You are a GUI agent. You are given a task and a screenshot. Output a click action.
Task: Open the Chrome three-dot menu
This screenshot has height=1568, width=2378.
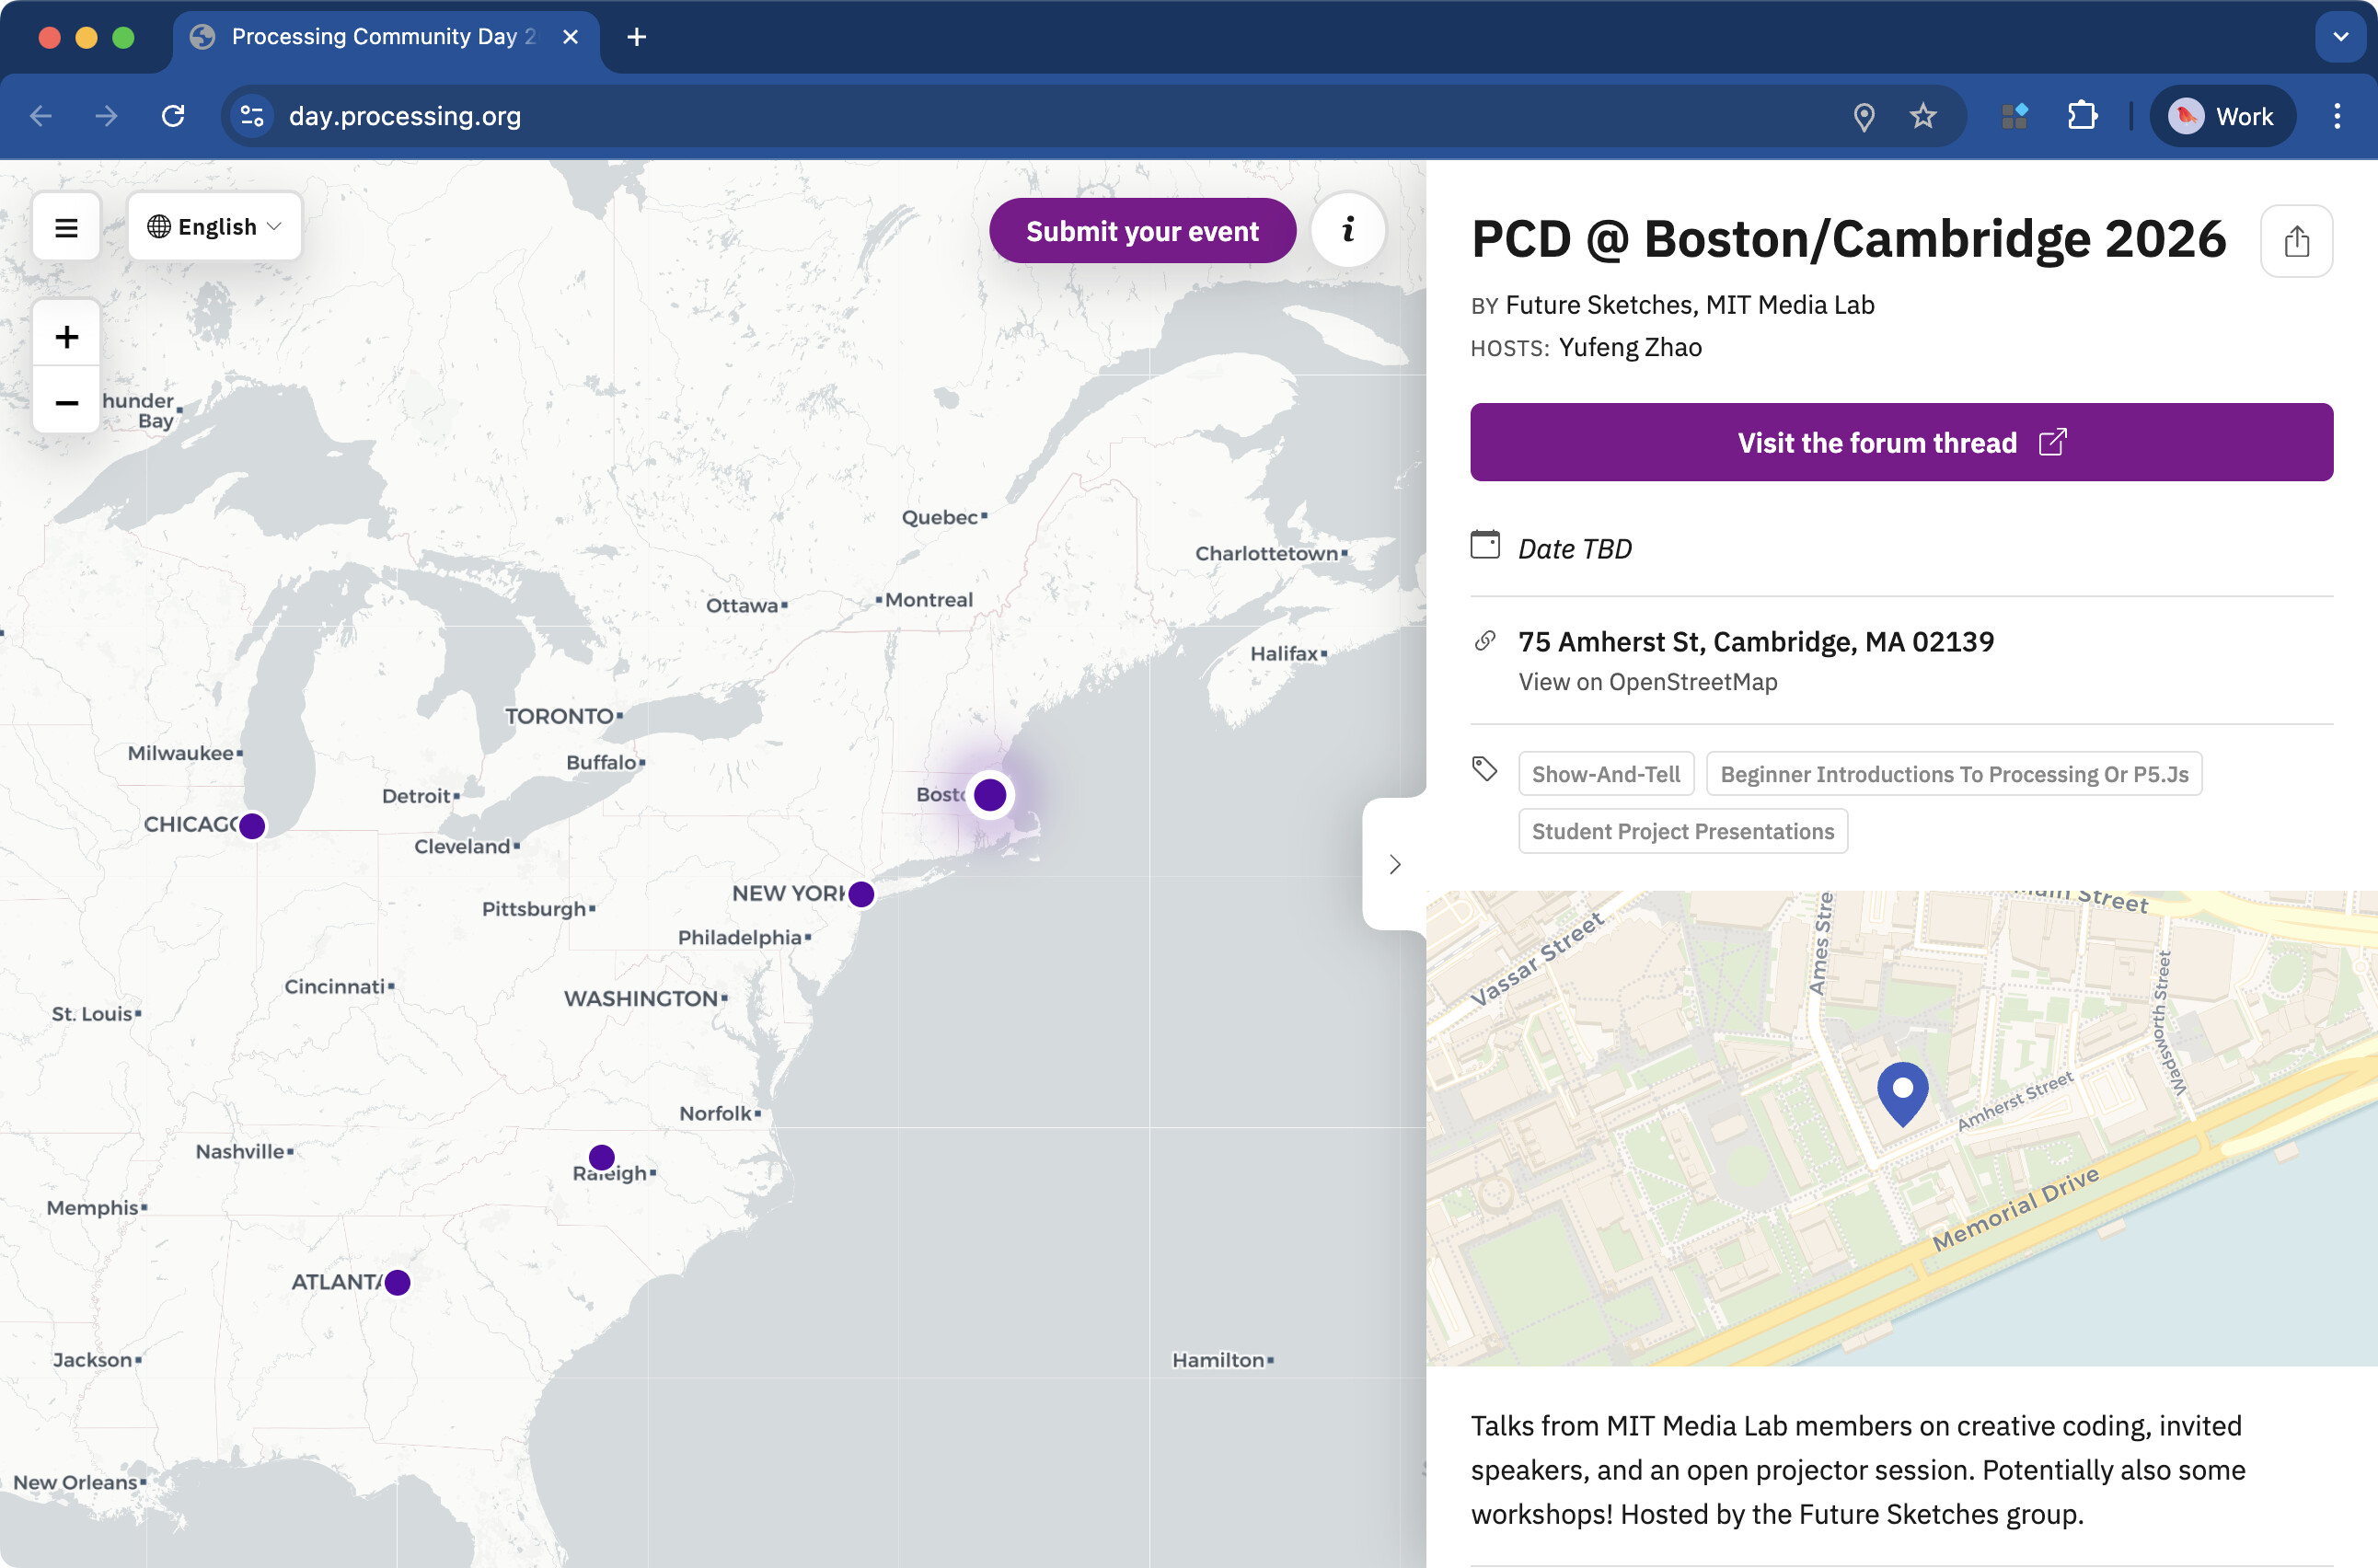pos(2337,116)
